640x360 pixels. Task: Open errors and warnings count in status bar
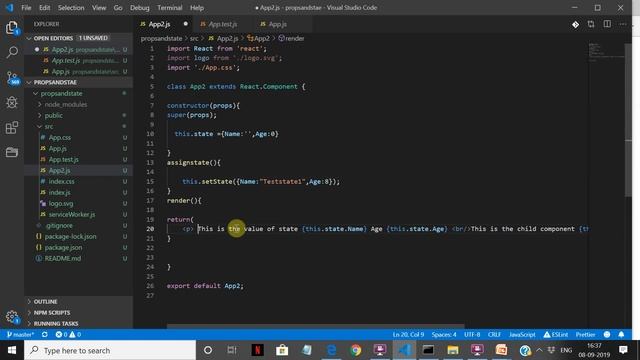pos(68,334)
